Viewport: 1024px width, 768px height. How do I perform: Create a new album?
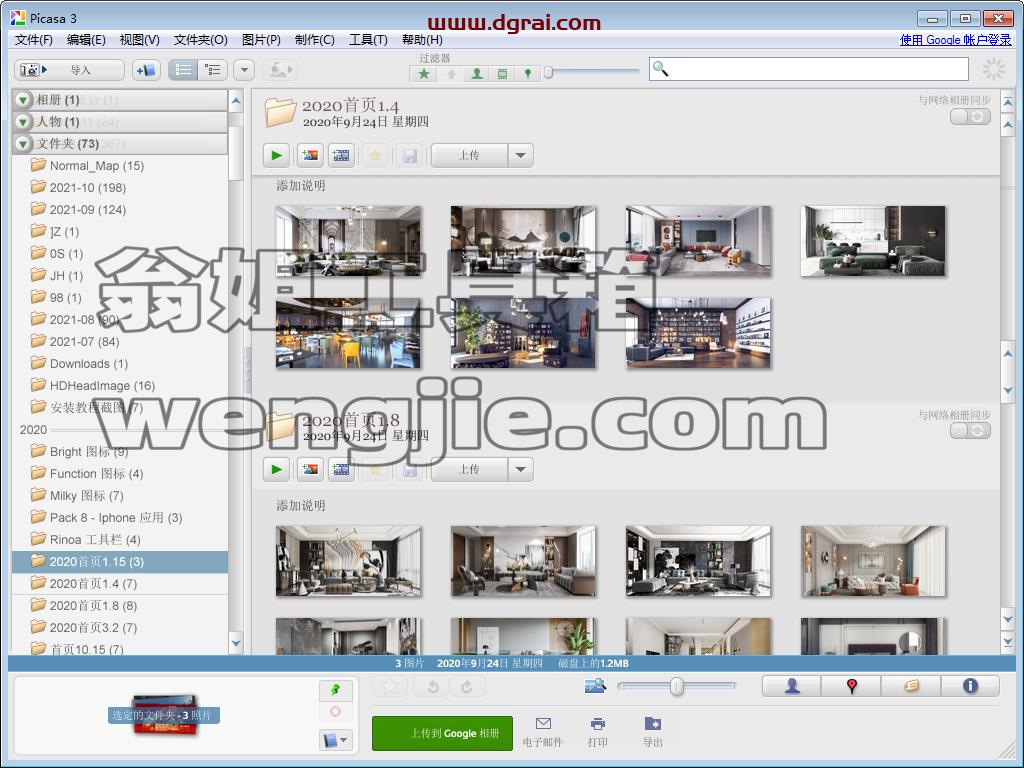pos(146,70)
